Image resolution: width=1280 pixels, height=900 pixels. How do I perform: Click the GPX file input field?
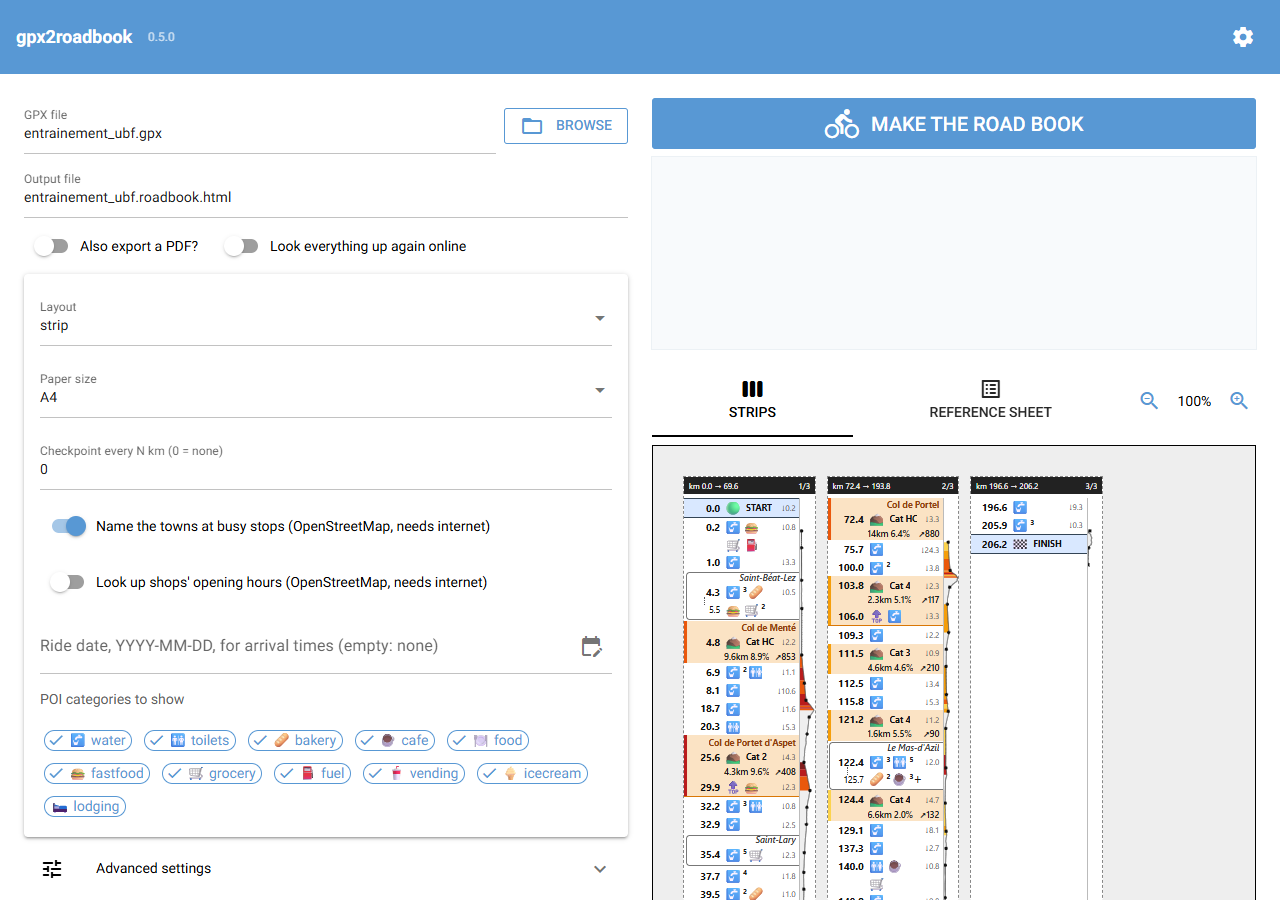click(x=260, y=126)
